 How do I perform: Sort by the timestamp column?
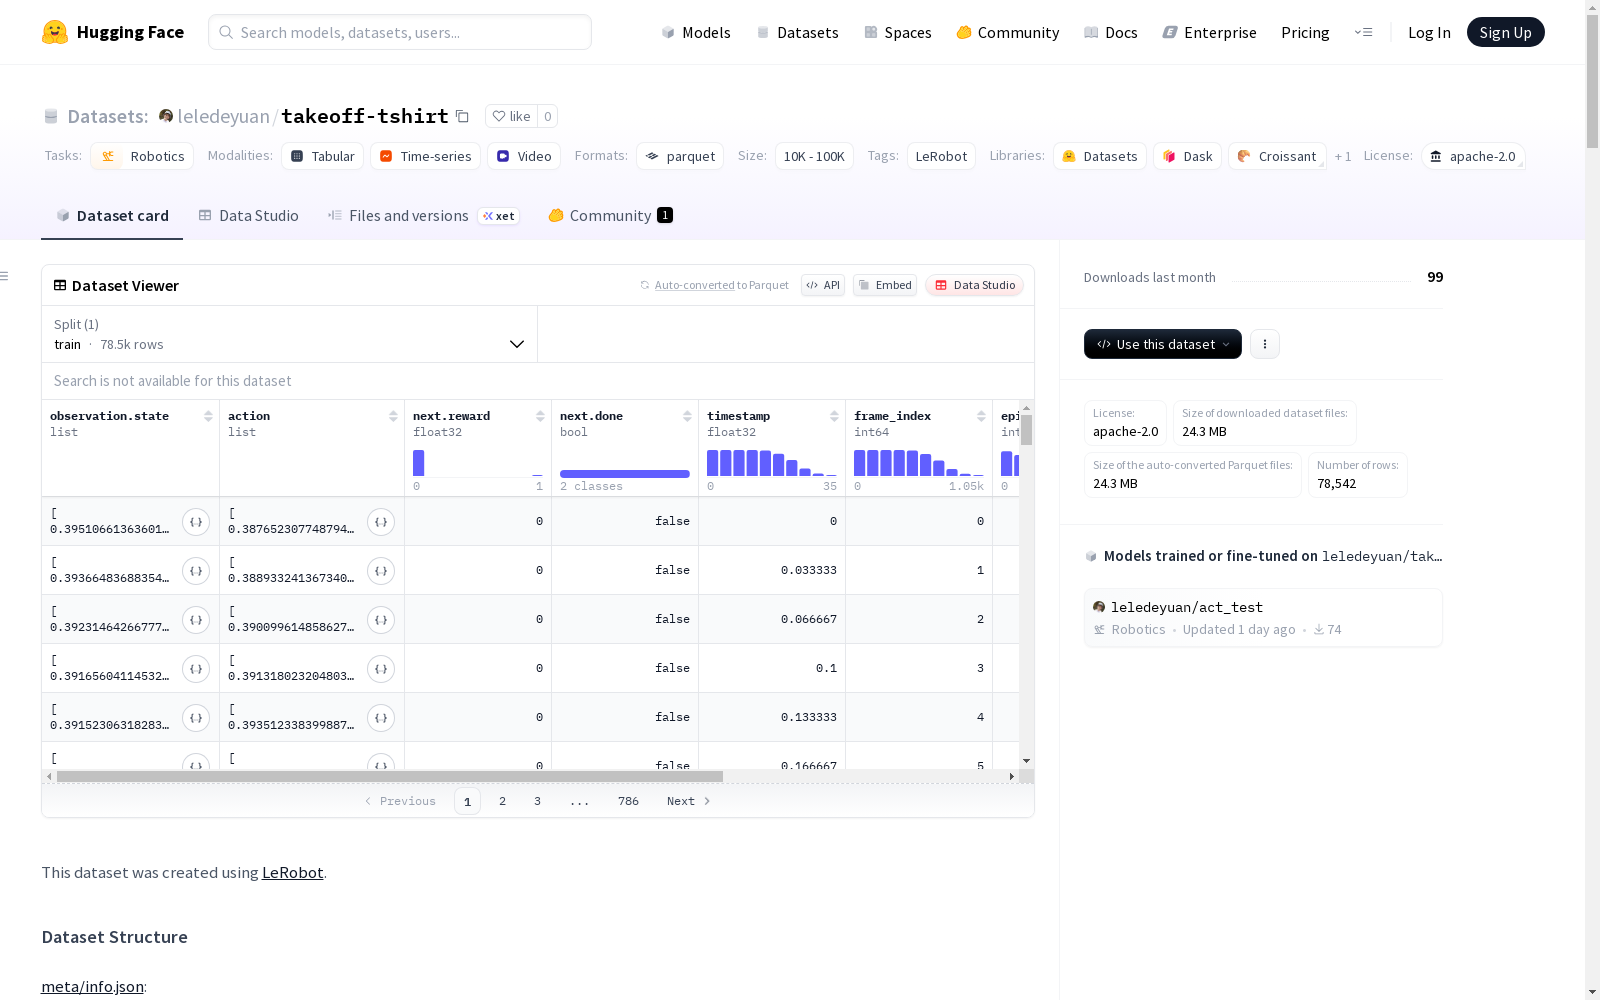(834, 416)
